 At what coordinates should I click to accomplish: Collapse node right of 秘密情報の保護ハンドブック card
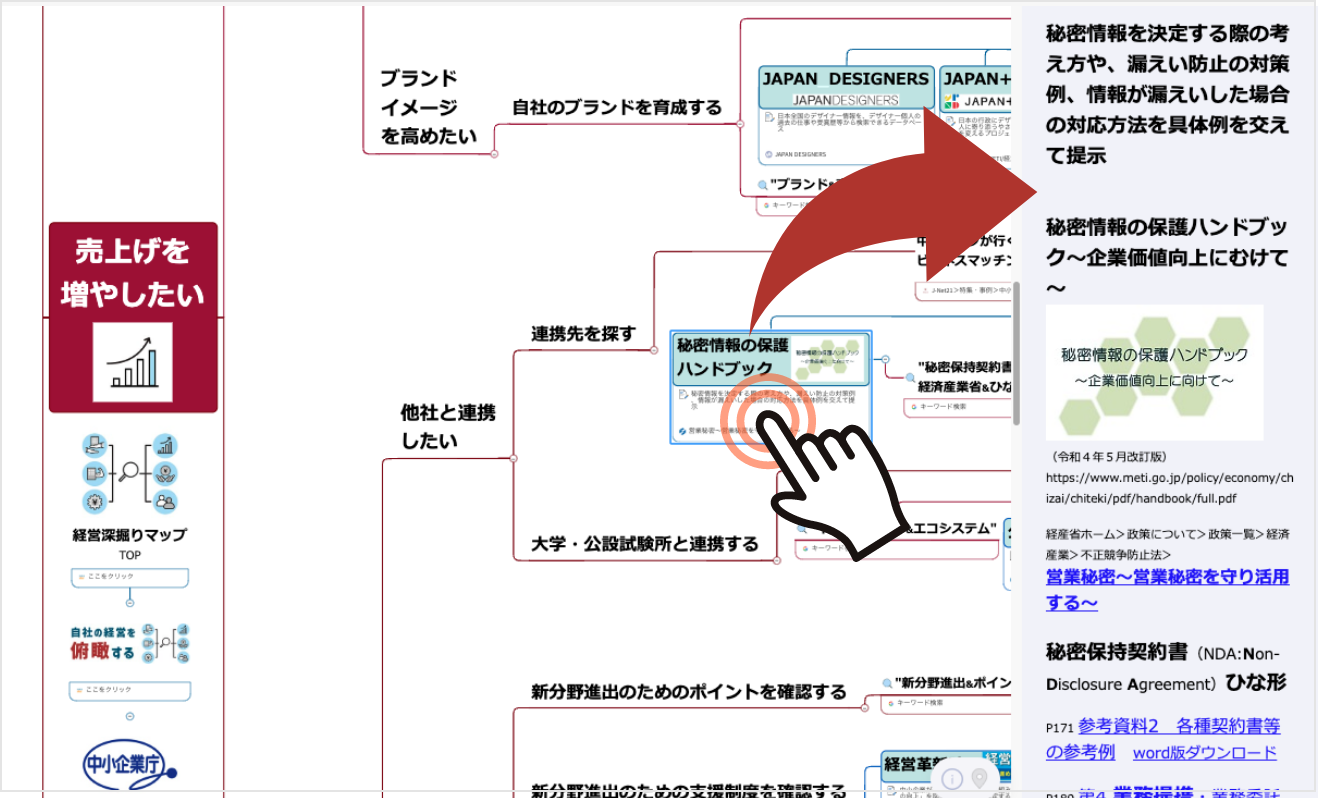[x=885, y=359]
